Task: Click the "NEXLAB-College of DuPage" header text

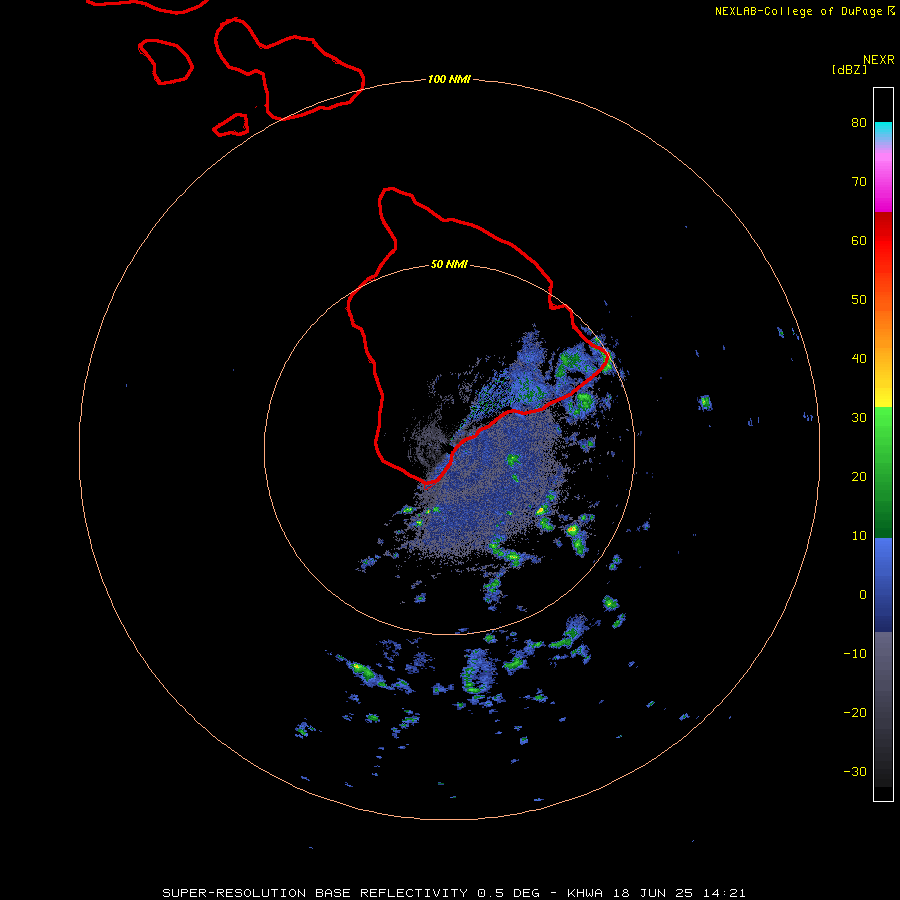Action: 800,11
